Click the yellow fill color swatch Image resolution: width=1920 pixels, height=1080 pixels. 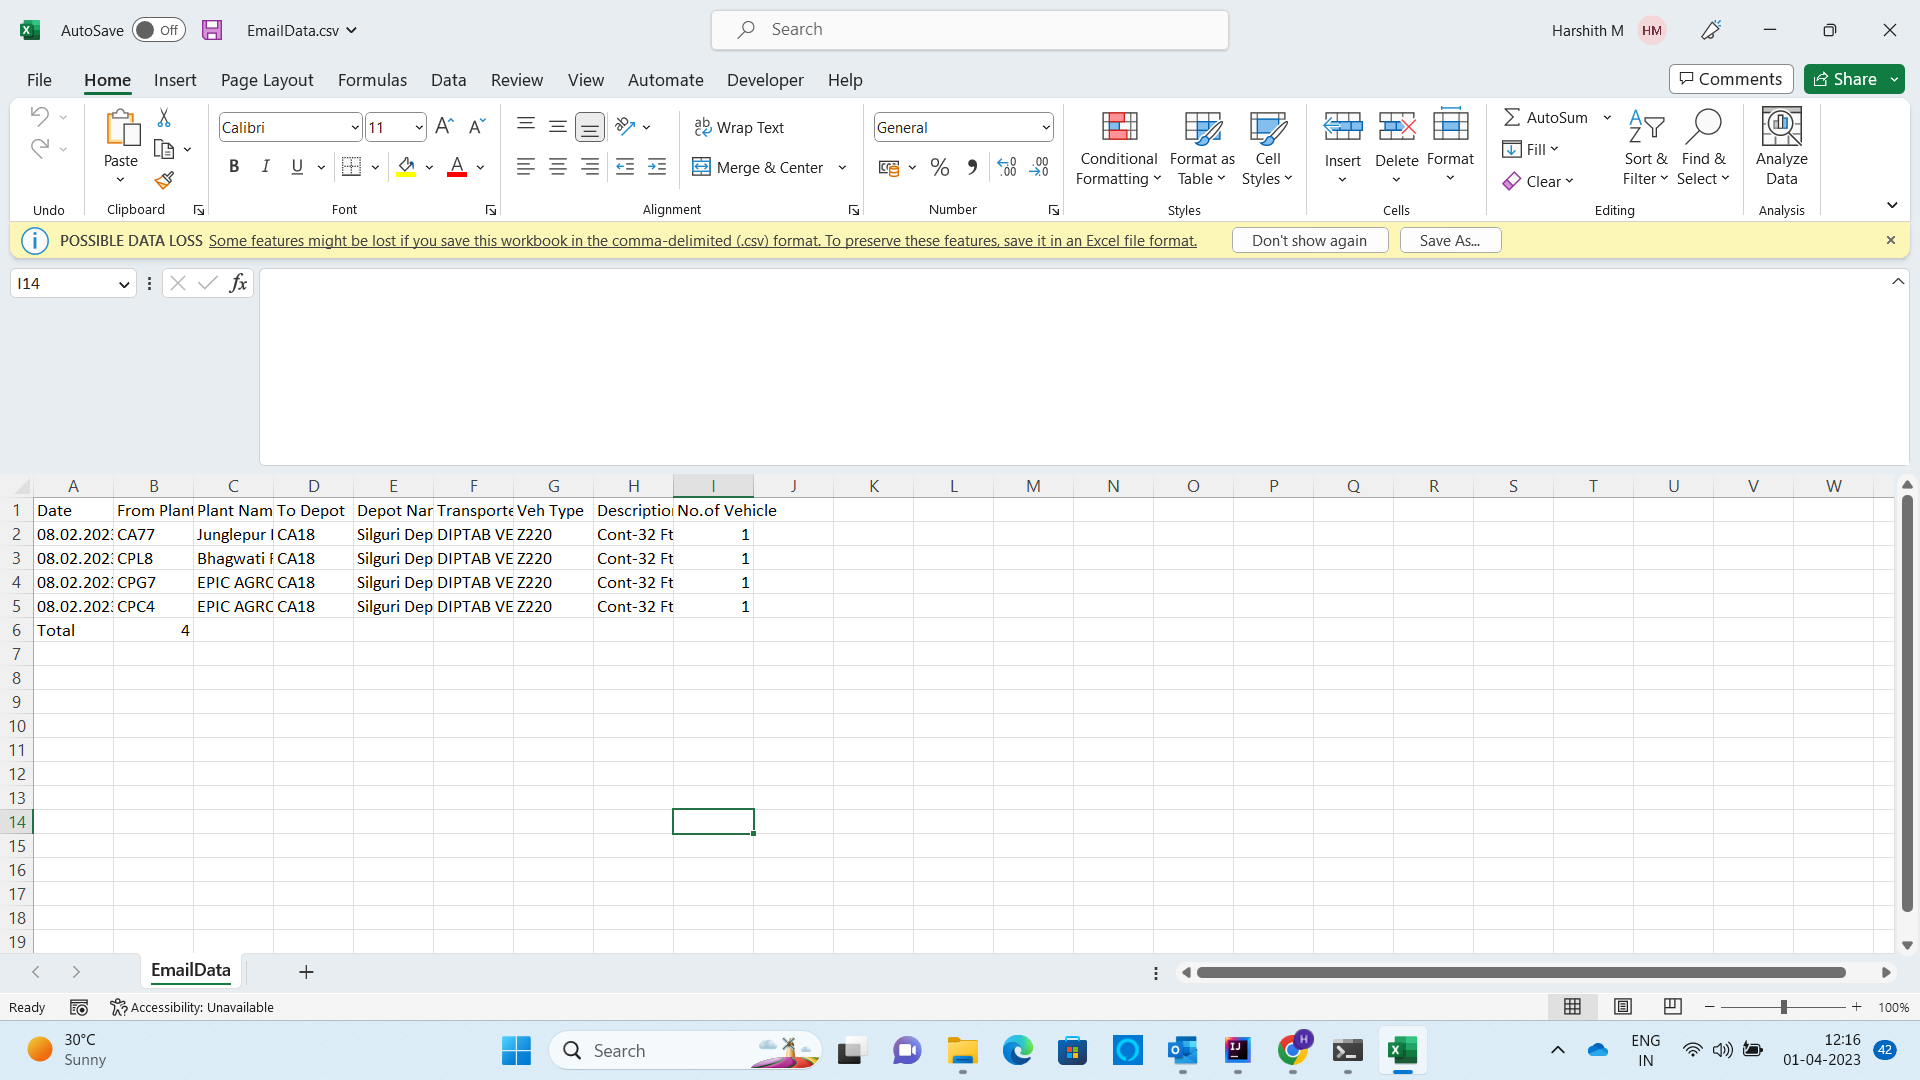point(406,167)
